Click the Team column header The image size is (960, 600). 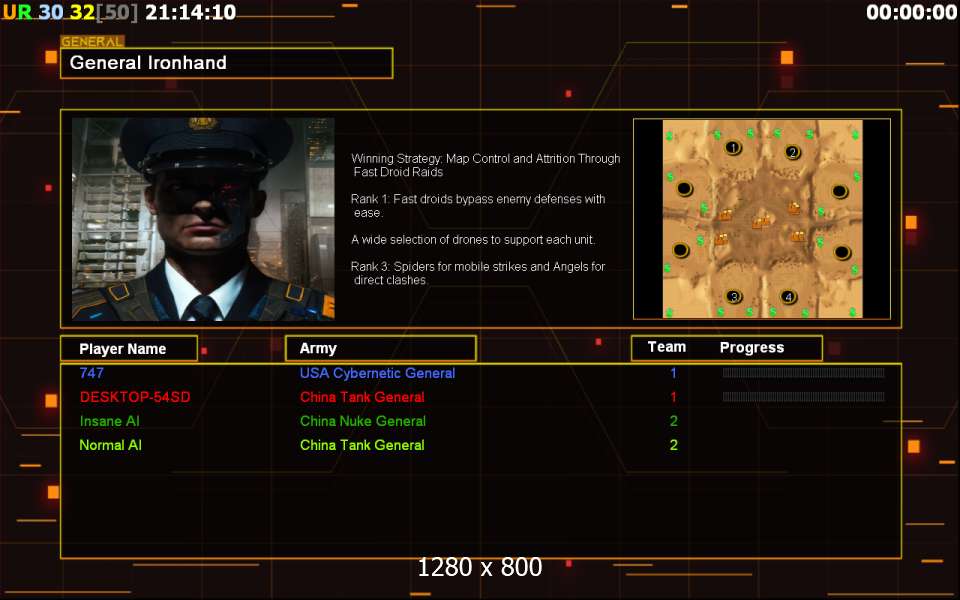click(x=667, y=347)
